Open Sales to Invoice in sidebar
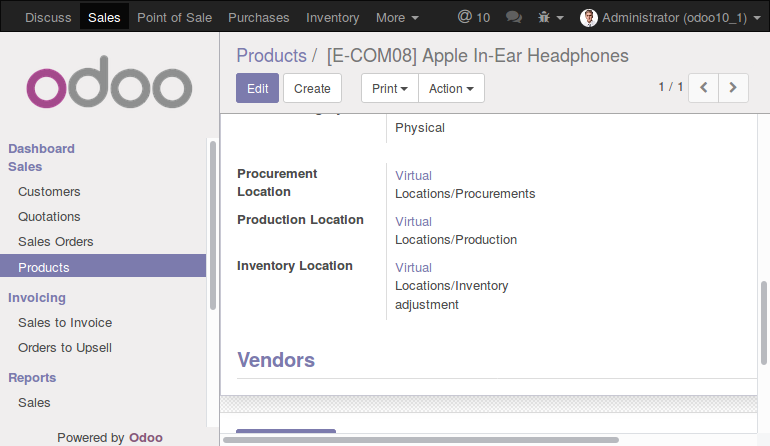 coord(65,323)
